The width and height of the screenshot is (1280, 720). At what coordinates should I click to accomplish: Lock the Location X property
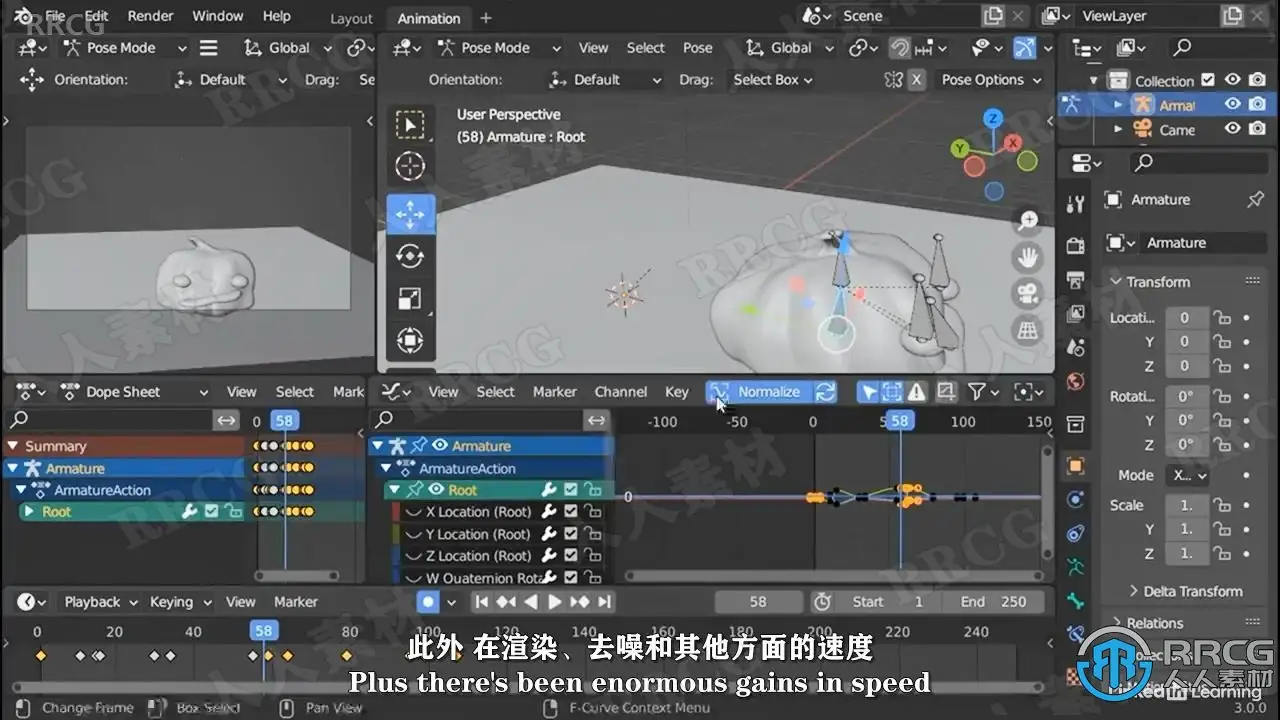[1221, 318]
